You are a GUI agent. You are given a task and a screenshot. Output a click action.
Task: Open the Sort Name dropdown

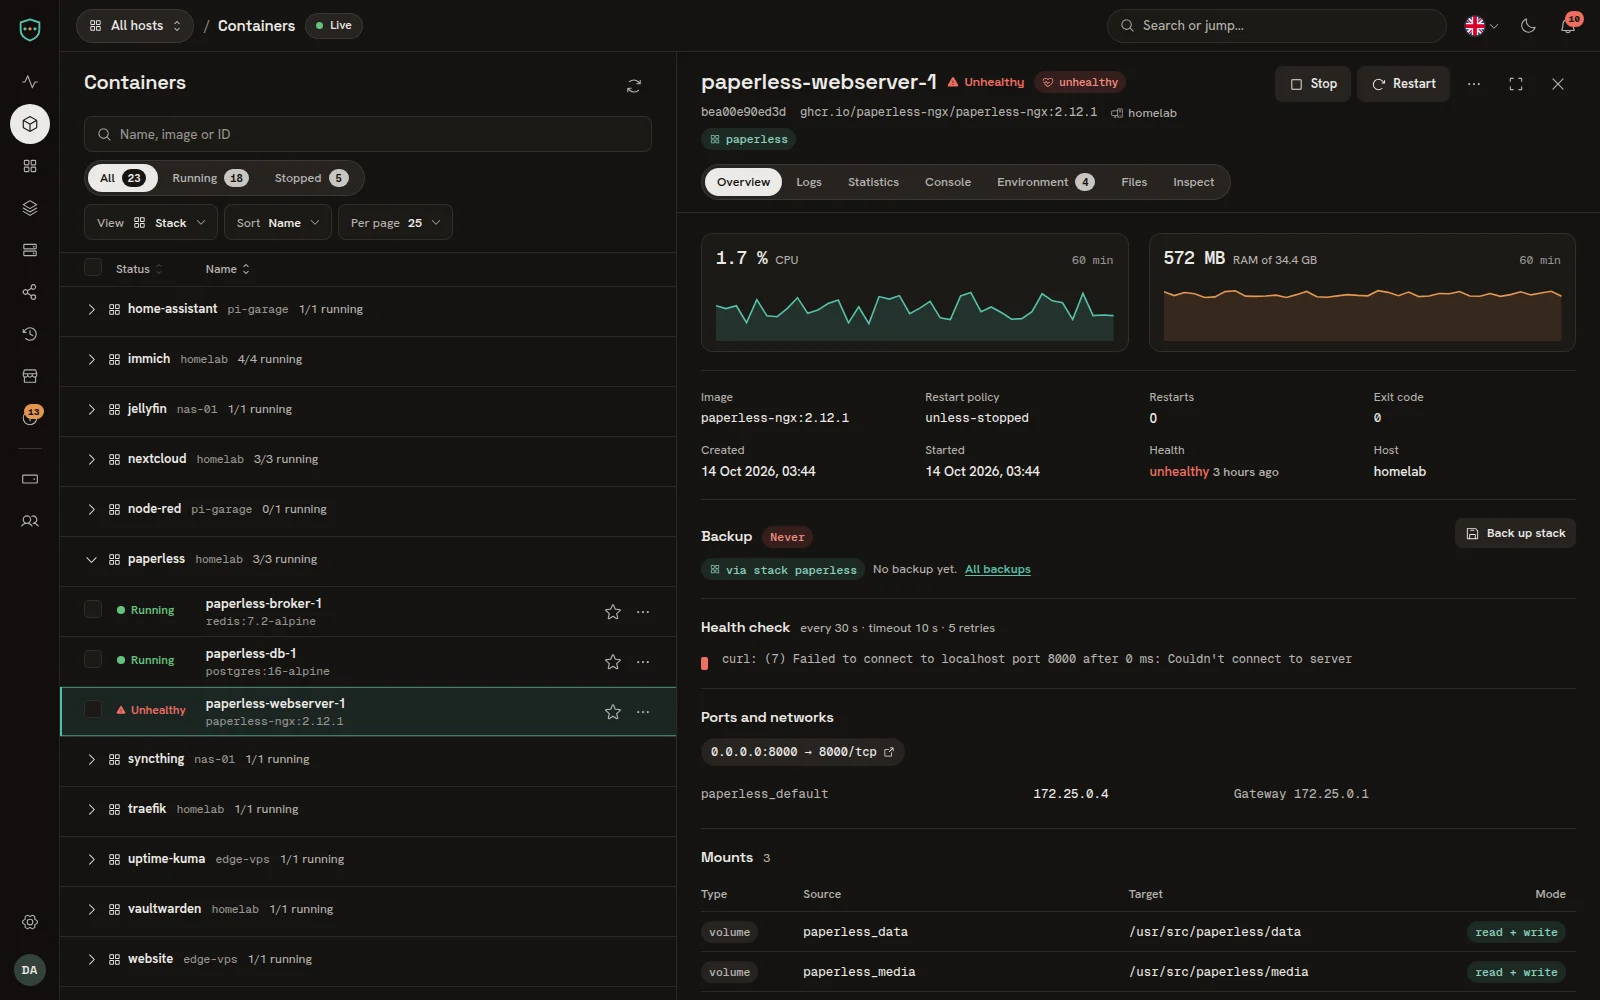click(x=277, y=222)
